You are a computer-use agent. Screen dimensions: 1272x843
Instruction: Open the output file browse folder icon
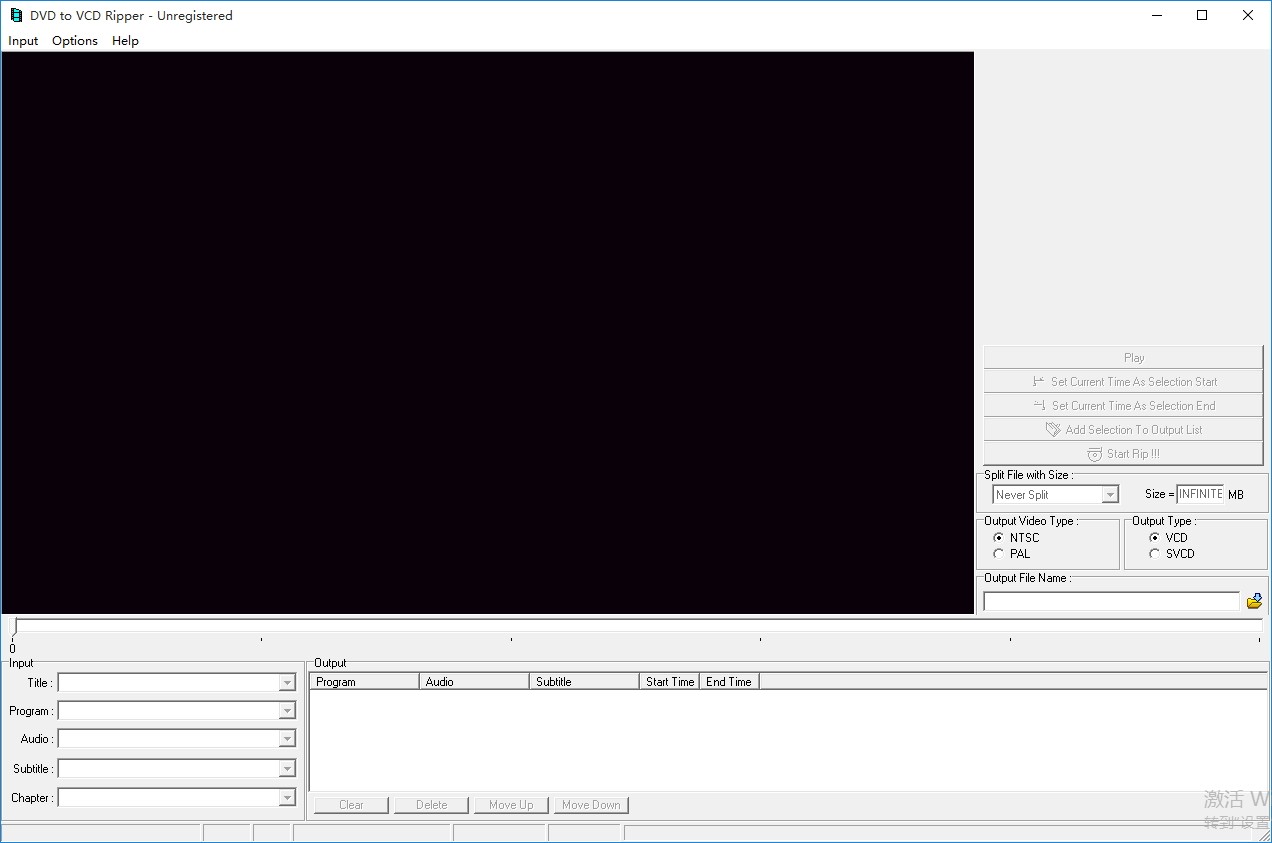[x=1255, y=600]
